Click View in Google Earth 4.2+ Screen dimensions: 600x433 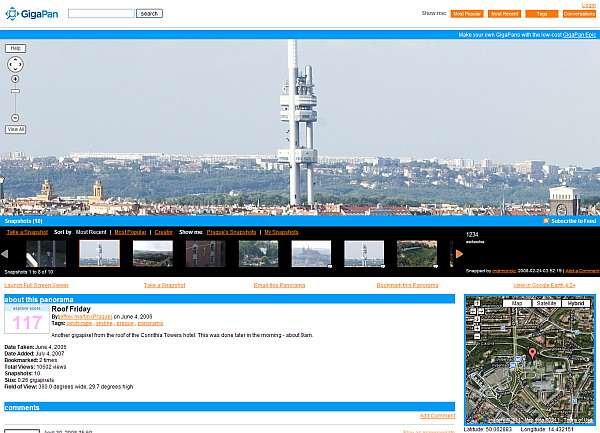coord(544,285)
